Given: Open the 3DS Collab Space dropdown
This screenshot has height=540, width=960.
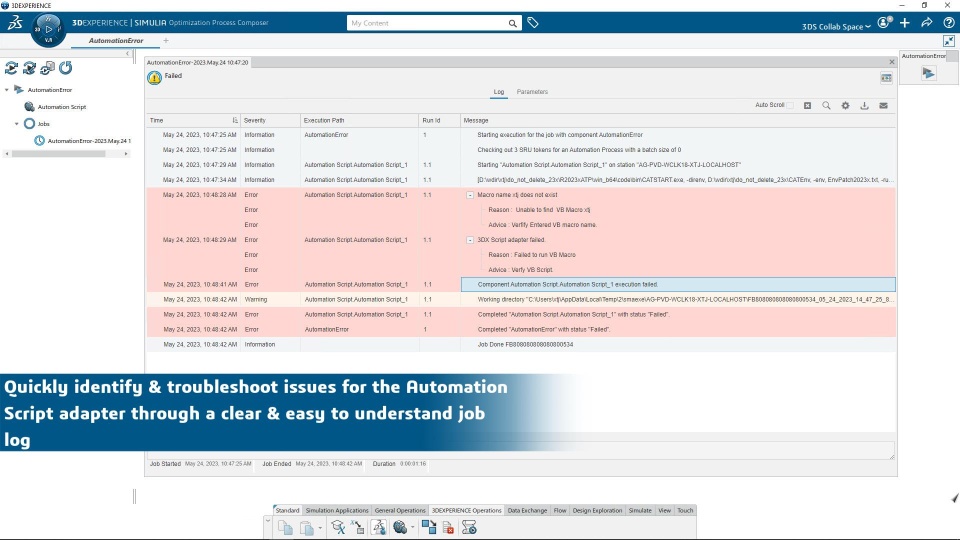Looking at the screenshot, I should (x=836, y=26).
